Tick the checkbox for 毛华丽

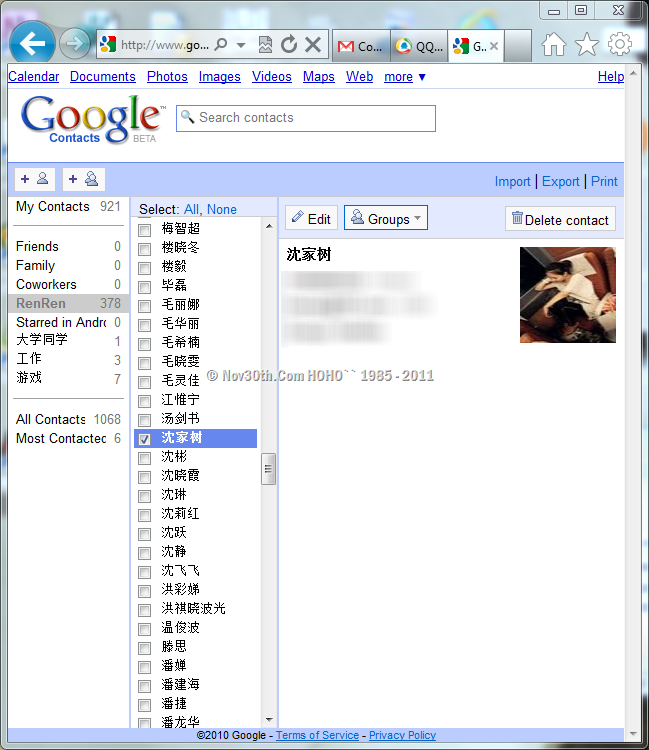click(x=144, y=325)
